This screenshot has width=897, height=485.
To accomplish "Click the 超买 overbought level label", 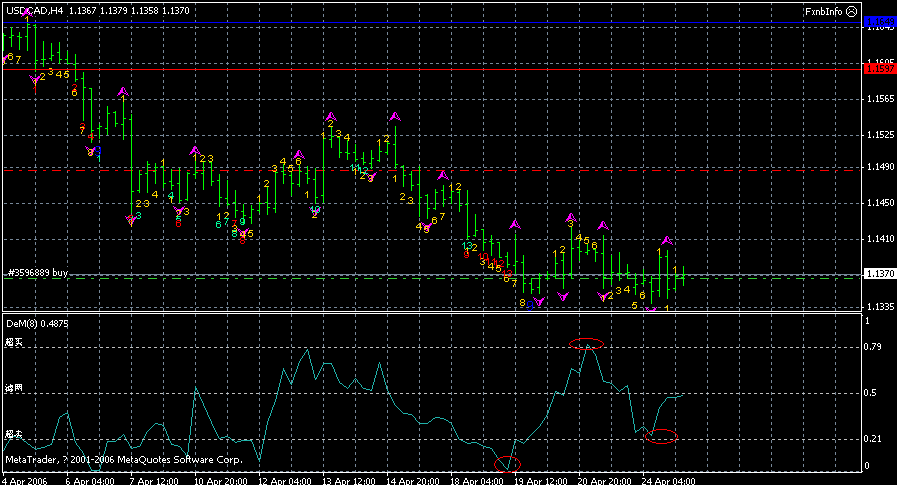I will click(x=13, y=343).
